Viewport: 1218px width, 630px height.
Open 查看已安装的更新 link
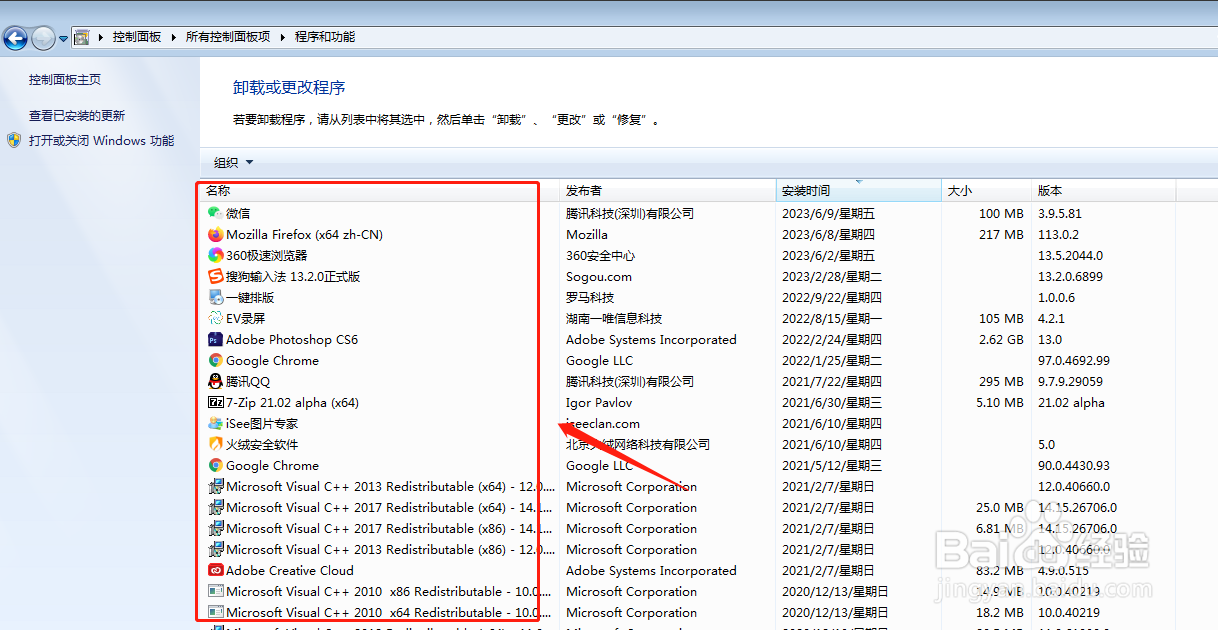[77, 116]
